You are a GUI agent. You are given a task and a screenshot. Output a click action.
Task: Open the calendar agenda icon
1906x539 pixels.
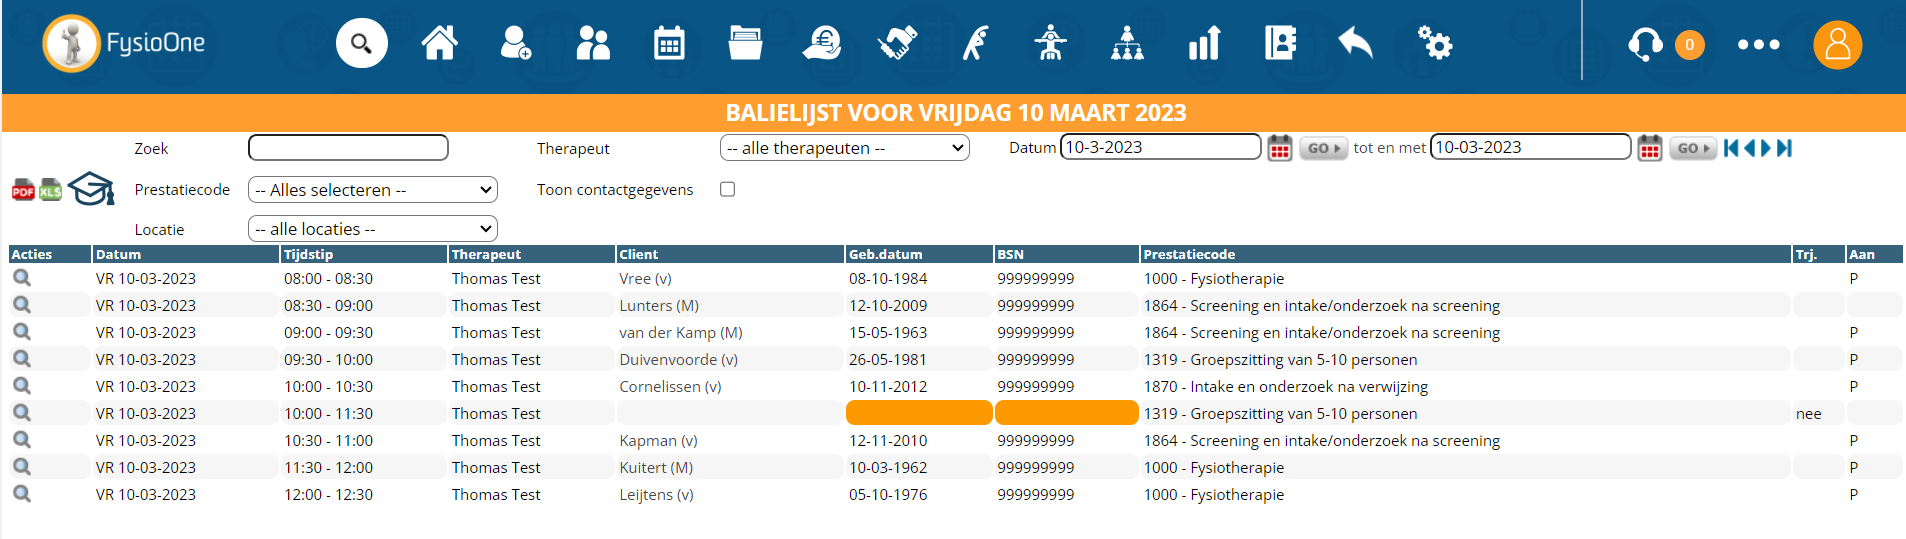coord(669,44)
